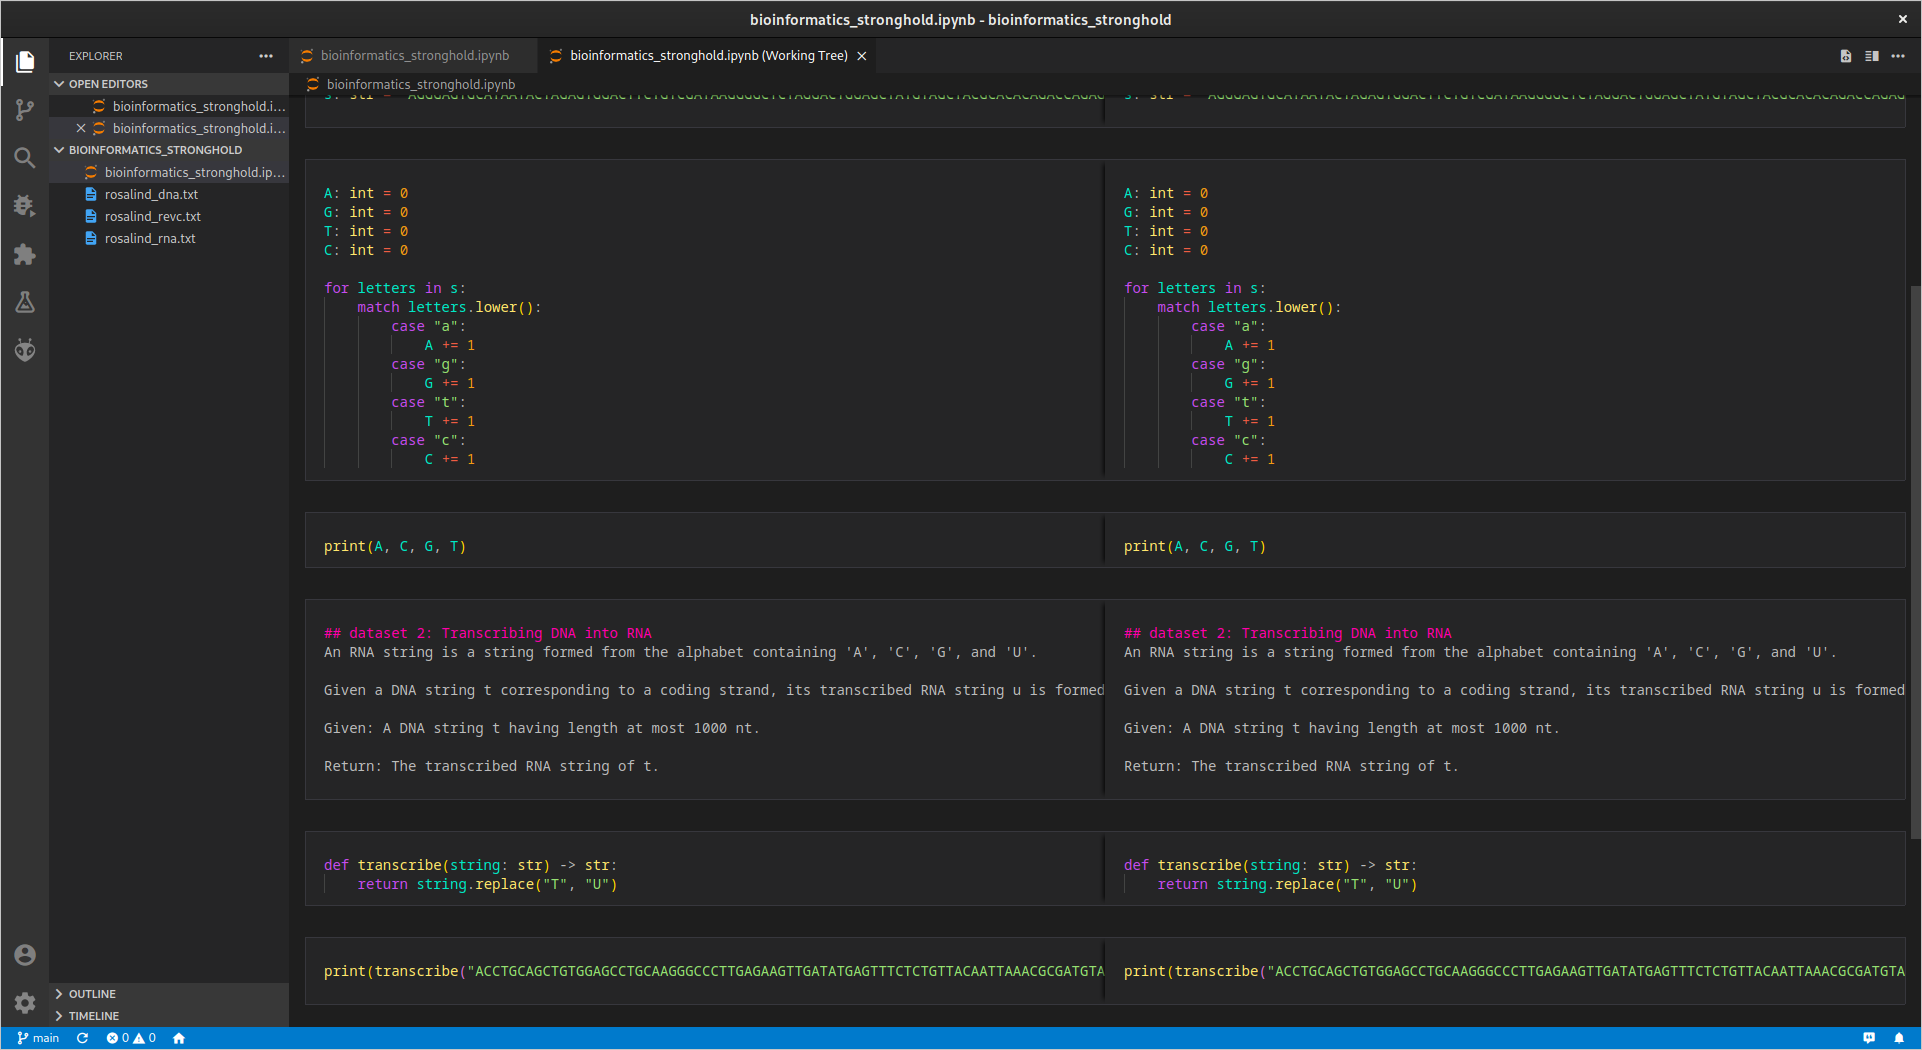The width and height of the screenshot is (1922, 1050).
Task: Select the Working Tree diff tab
Action: 708,56
